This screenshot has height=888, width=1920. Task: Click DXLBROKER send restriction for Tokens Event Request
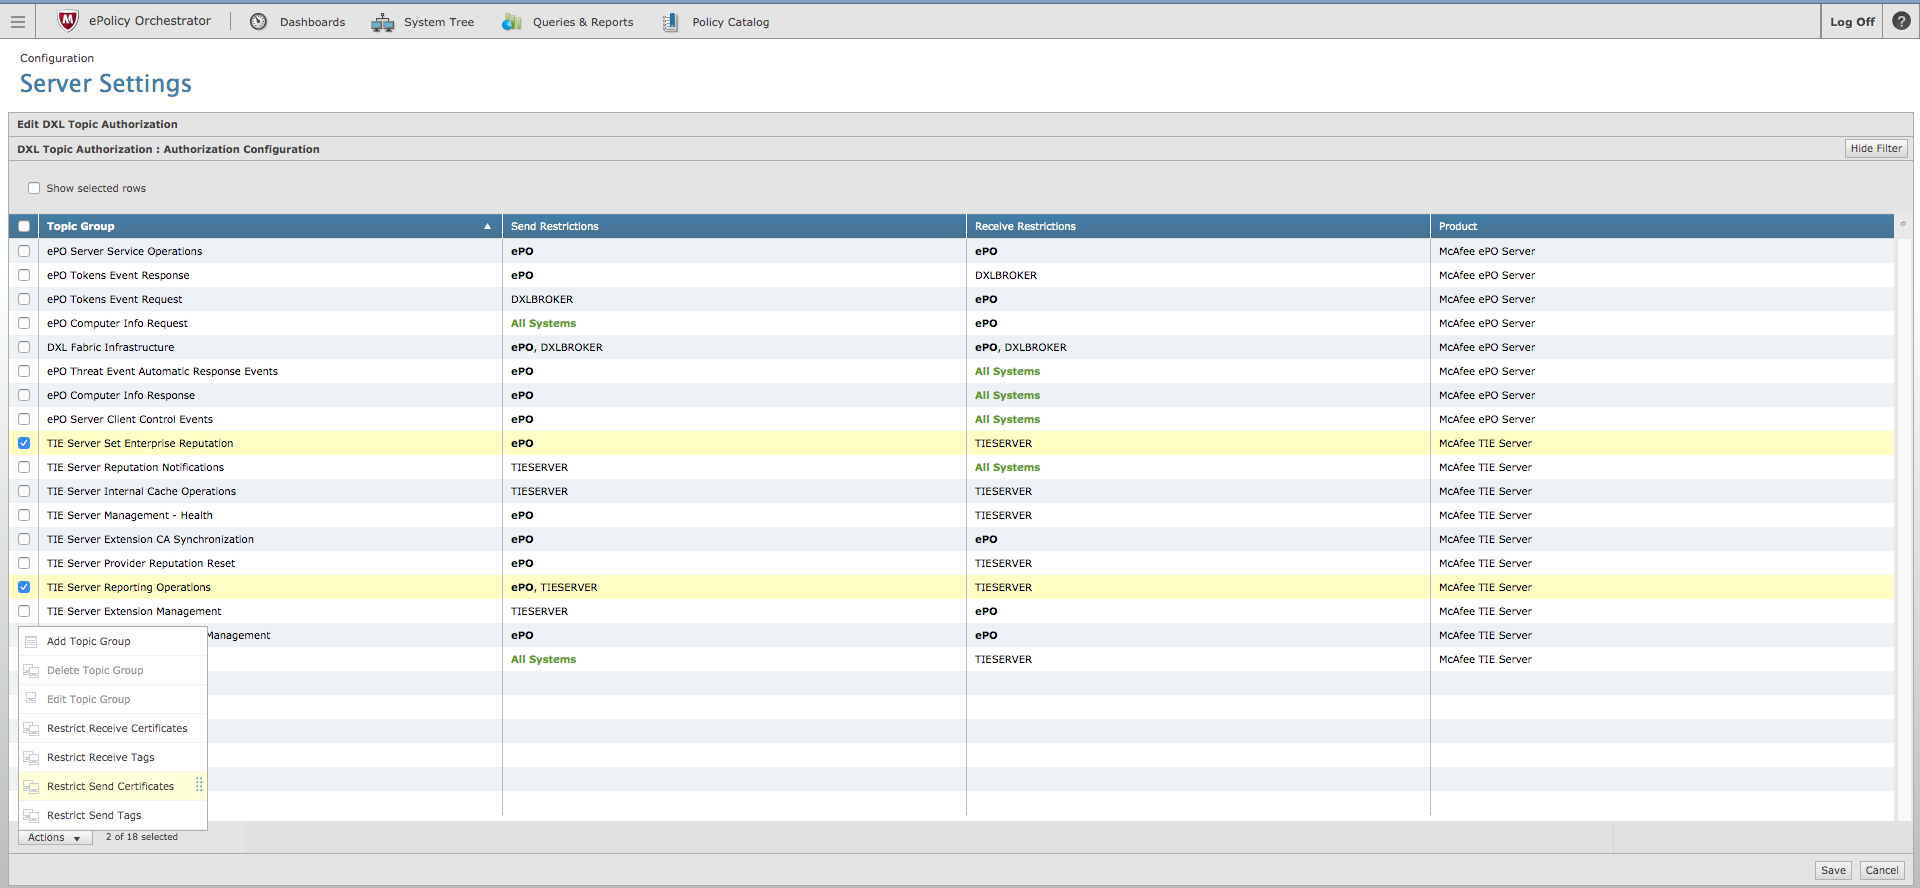click(542, 299)
